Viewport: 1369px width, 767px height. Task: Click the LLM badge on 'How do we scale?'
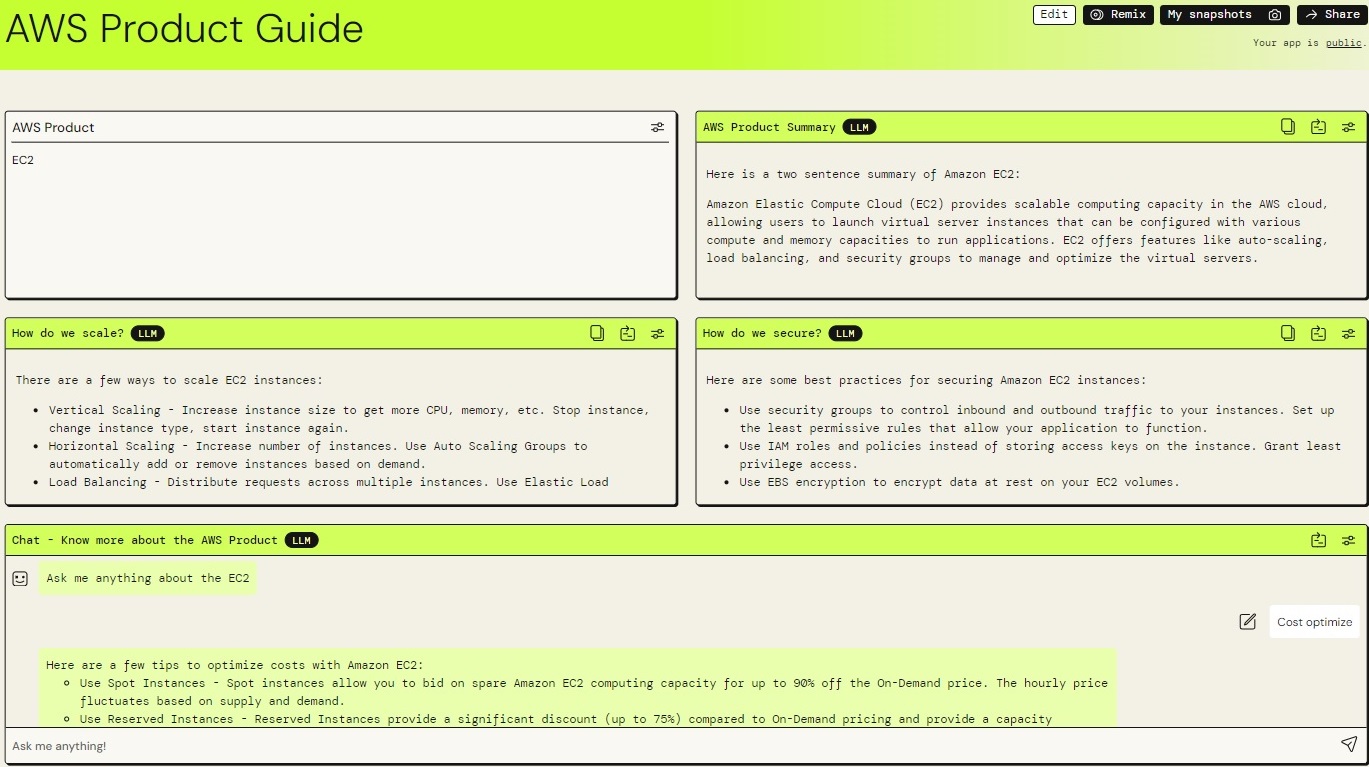[x=147, y=333]
